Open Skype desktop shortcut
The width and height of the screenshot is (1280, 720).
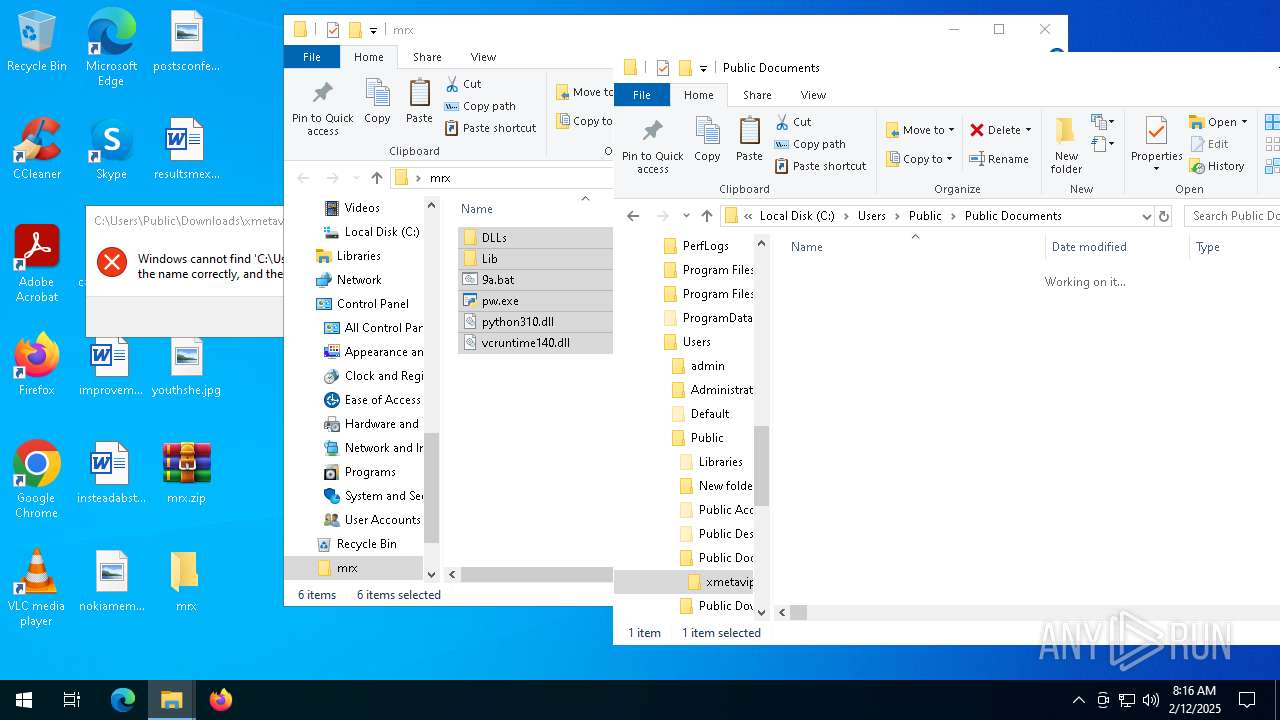111,149
